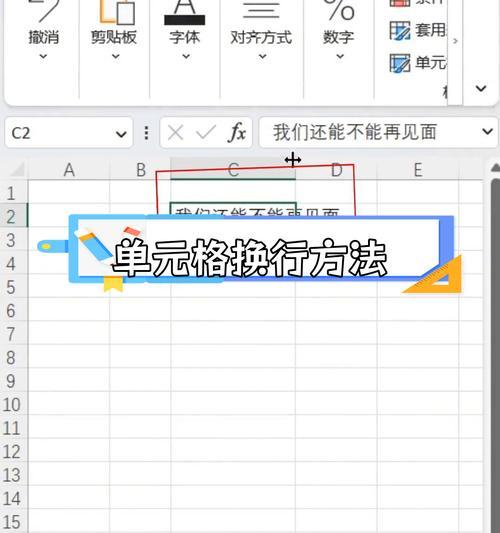Apply 套用 table format option
Screen dimensions: 500x533
tap(418, 30)
